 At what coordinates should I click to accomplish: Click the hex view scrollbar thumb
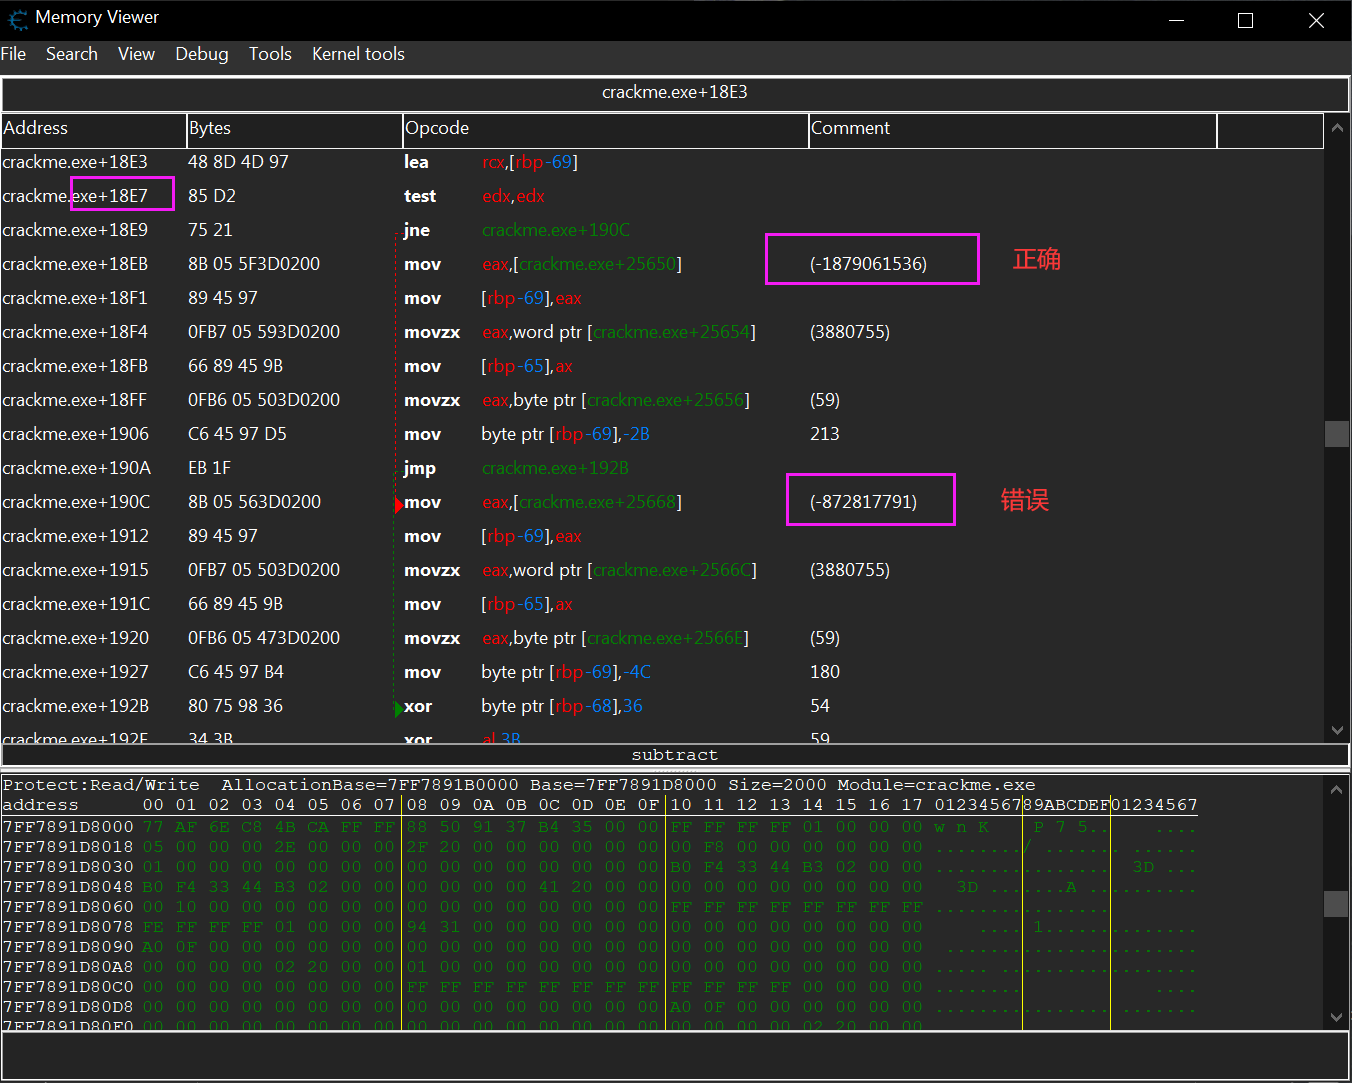point(1337,904)
